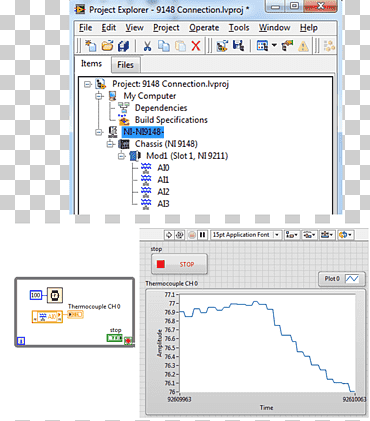Viewport: 370px width, 421px height.
Task: Open the Edit menu
Action: [109, 28]
